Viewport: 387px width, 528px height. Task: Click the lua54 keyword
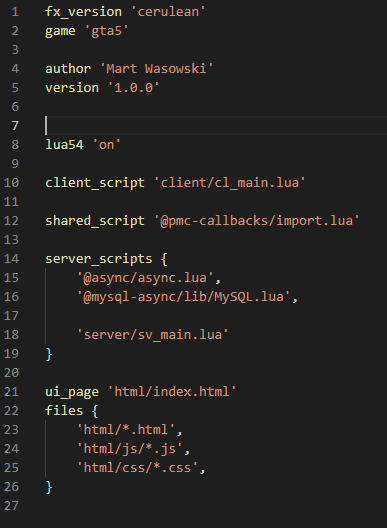tap(64, 144)
